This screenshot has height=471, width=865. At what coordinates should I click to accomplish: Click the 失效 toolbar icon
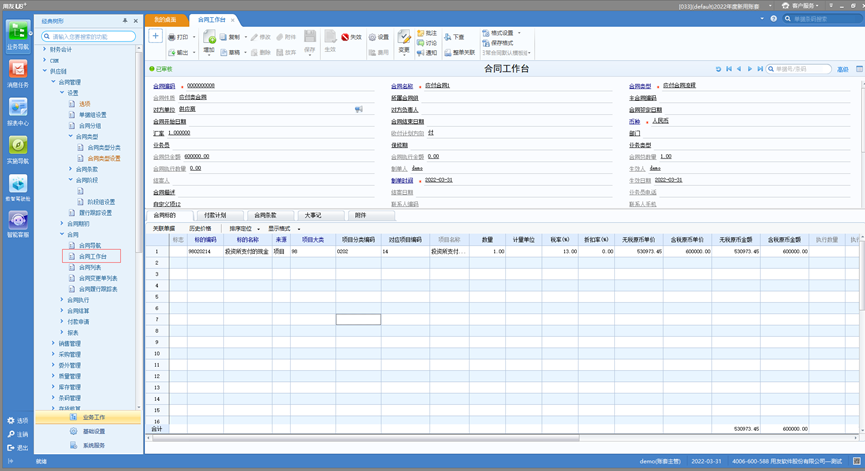click(x=346, y=37)
